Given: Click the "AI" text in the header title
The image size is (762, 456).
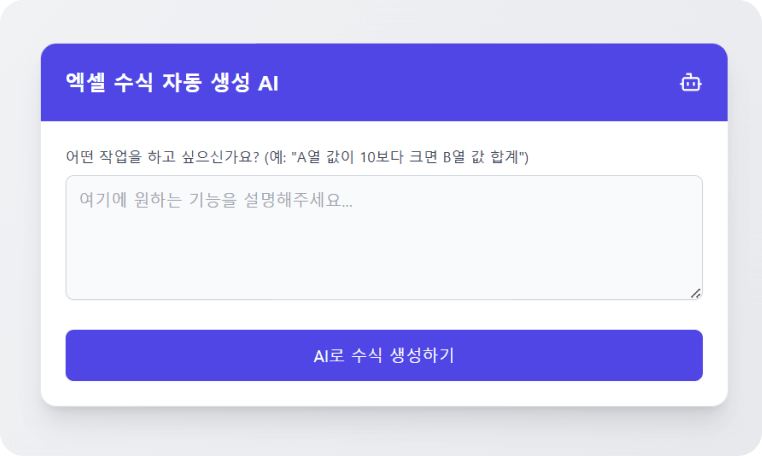Looking at the screenshot, I should point(268,84).
